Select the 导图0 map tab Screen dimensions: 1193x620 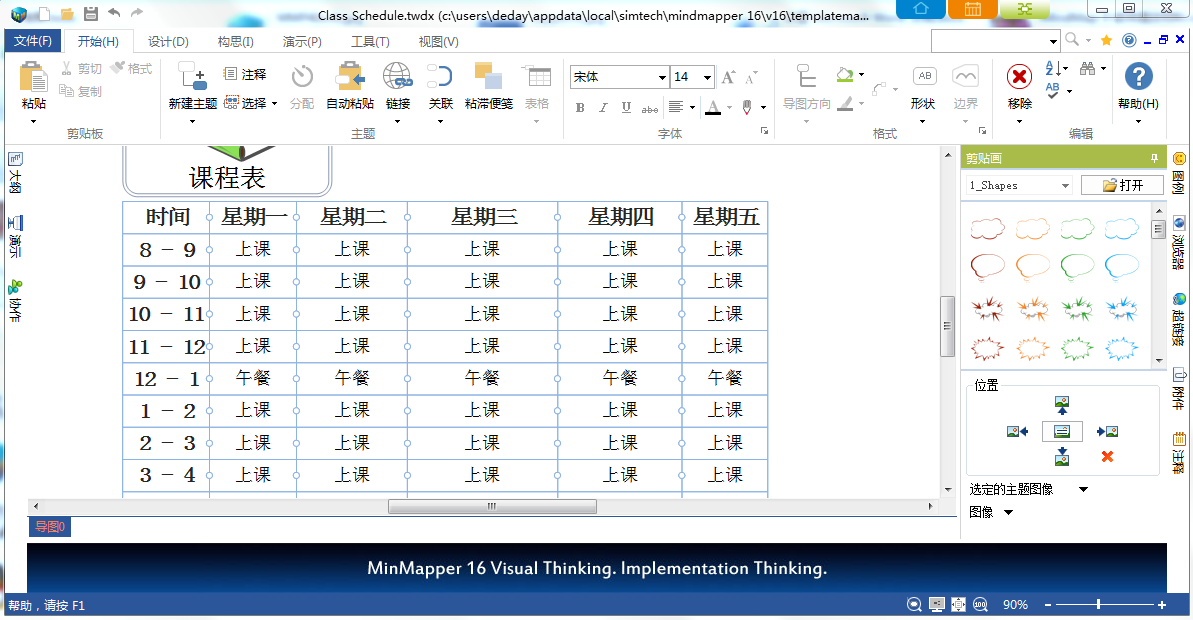click(x=49, y=527)
